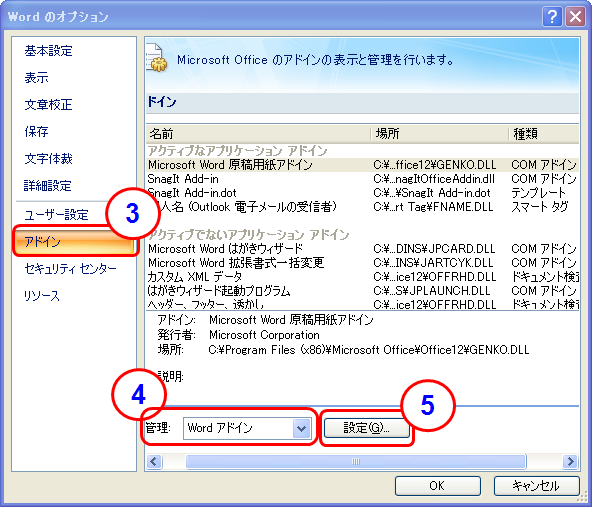Click the キャンセル button
Image resolution: width=592 pixels, height=507 pixels.
point(536,486)
